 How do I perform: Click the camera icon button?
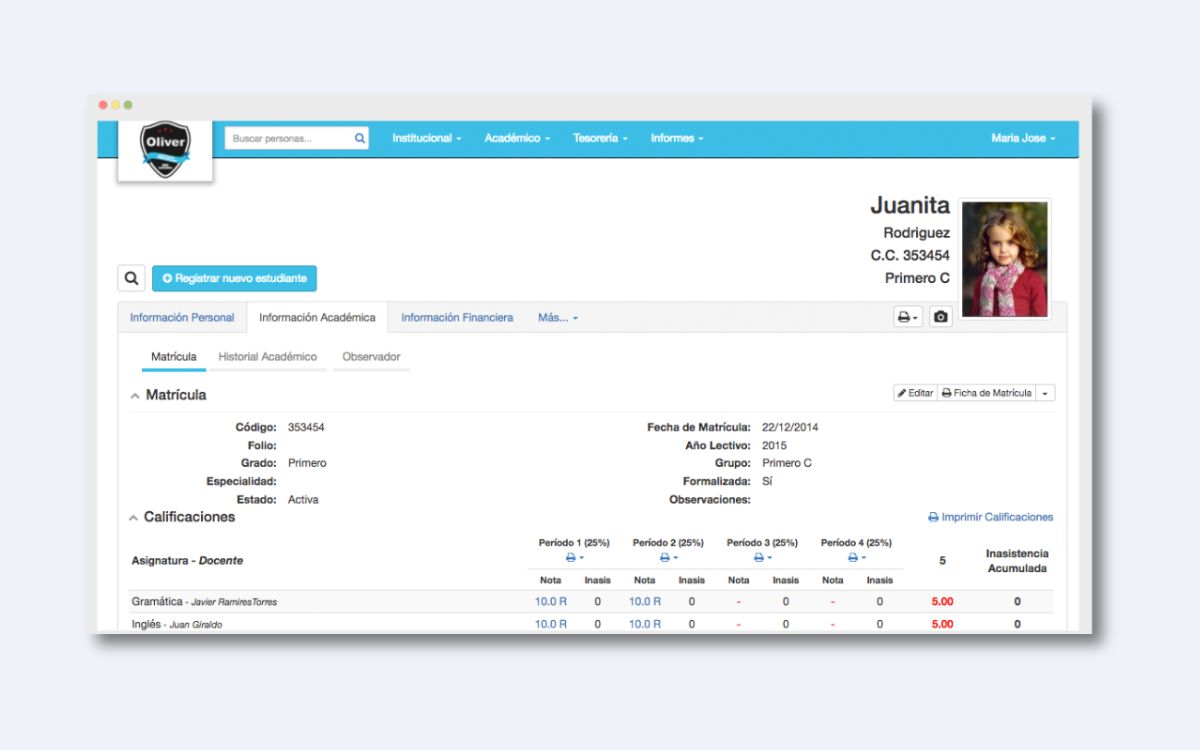940,317
